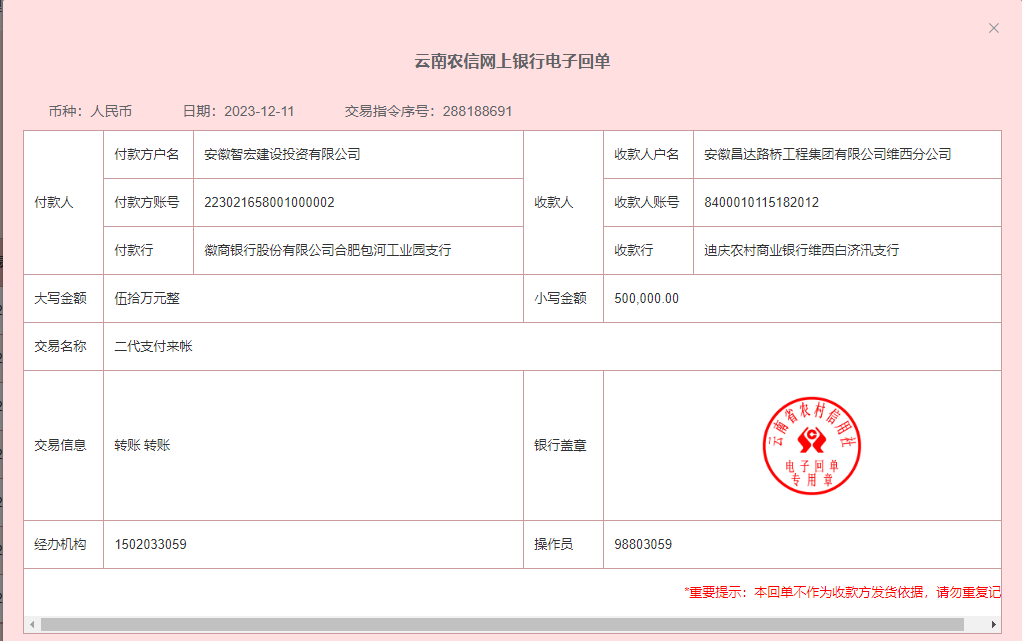Click the red 重要提示 notice text
1022x641 pixels.
(x=842, y=592)
